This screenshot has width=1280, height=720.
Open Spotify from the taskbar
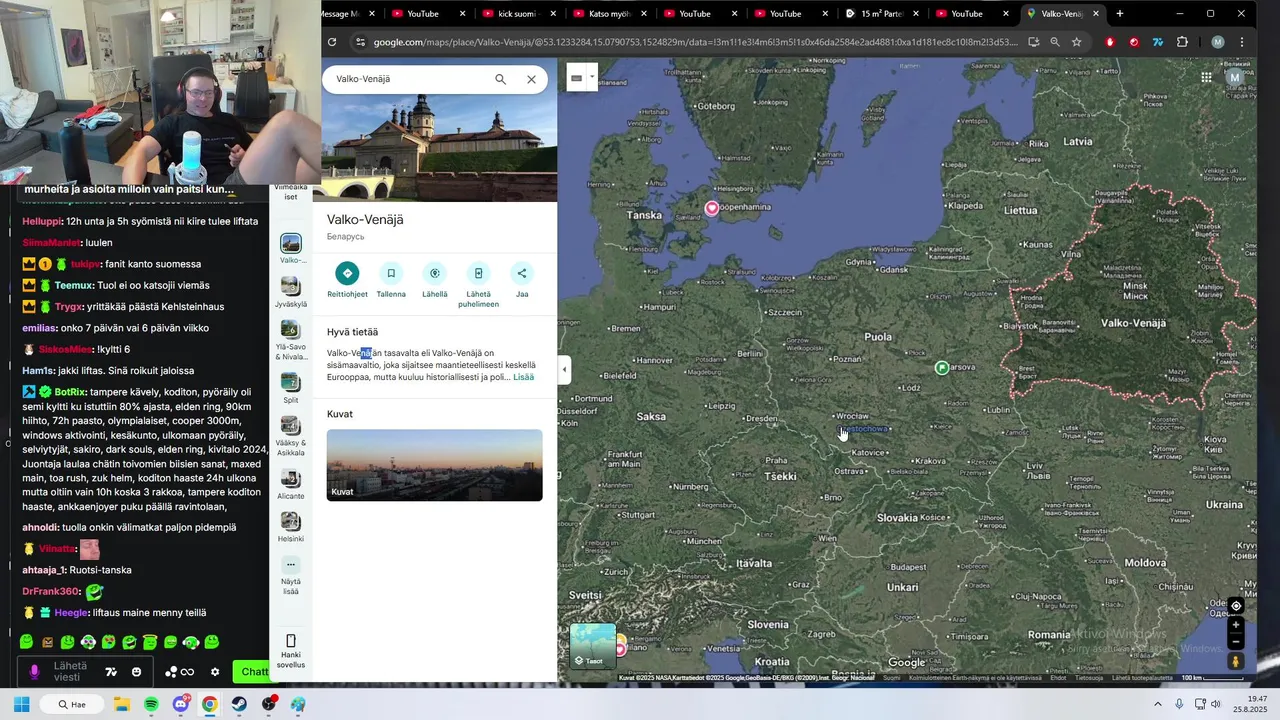point(151,704)
